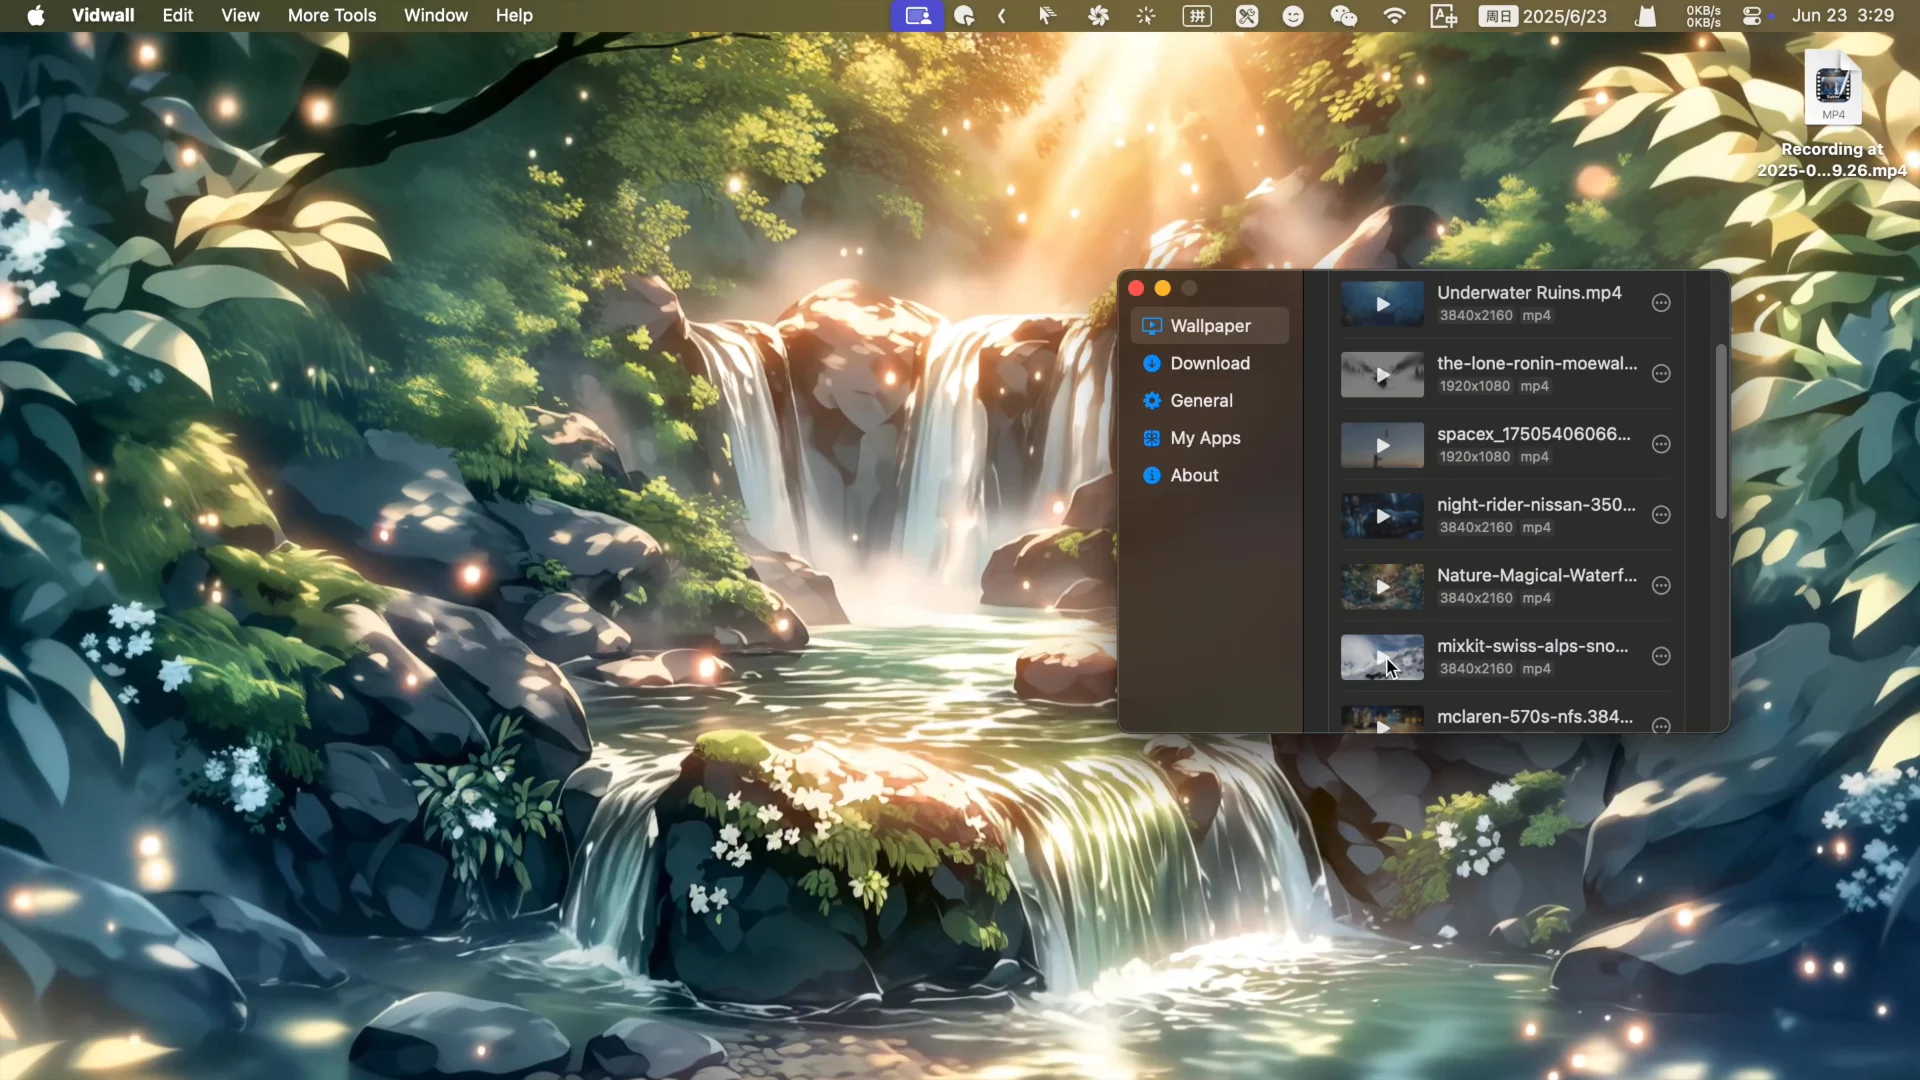Click ellipsis icon beside mixkit-swiss-alps video

pos(1661,657)
